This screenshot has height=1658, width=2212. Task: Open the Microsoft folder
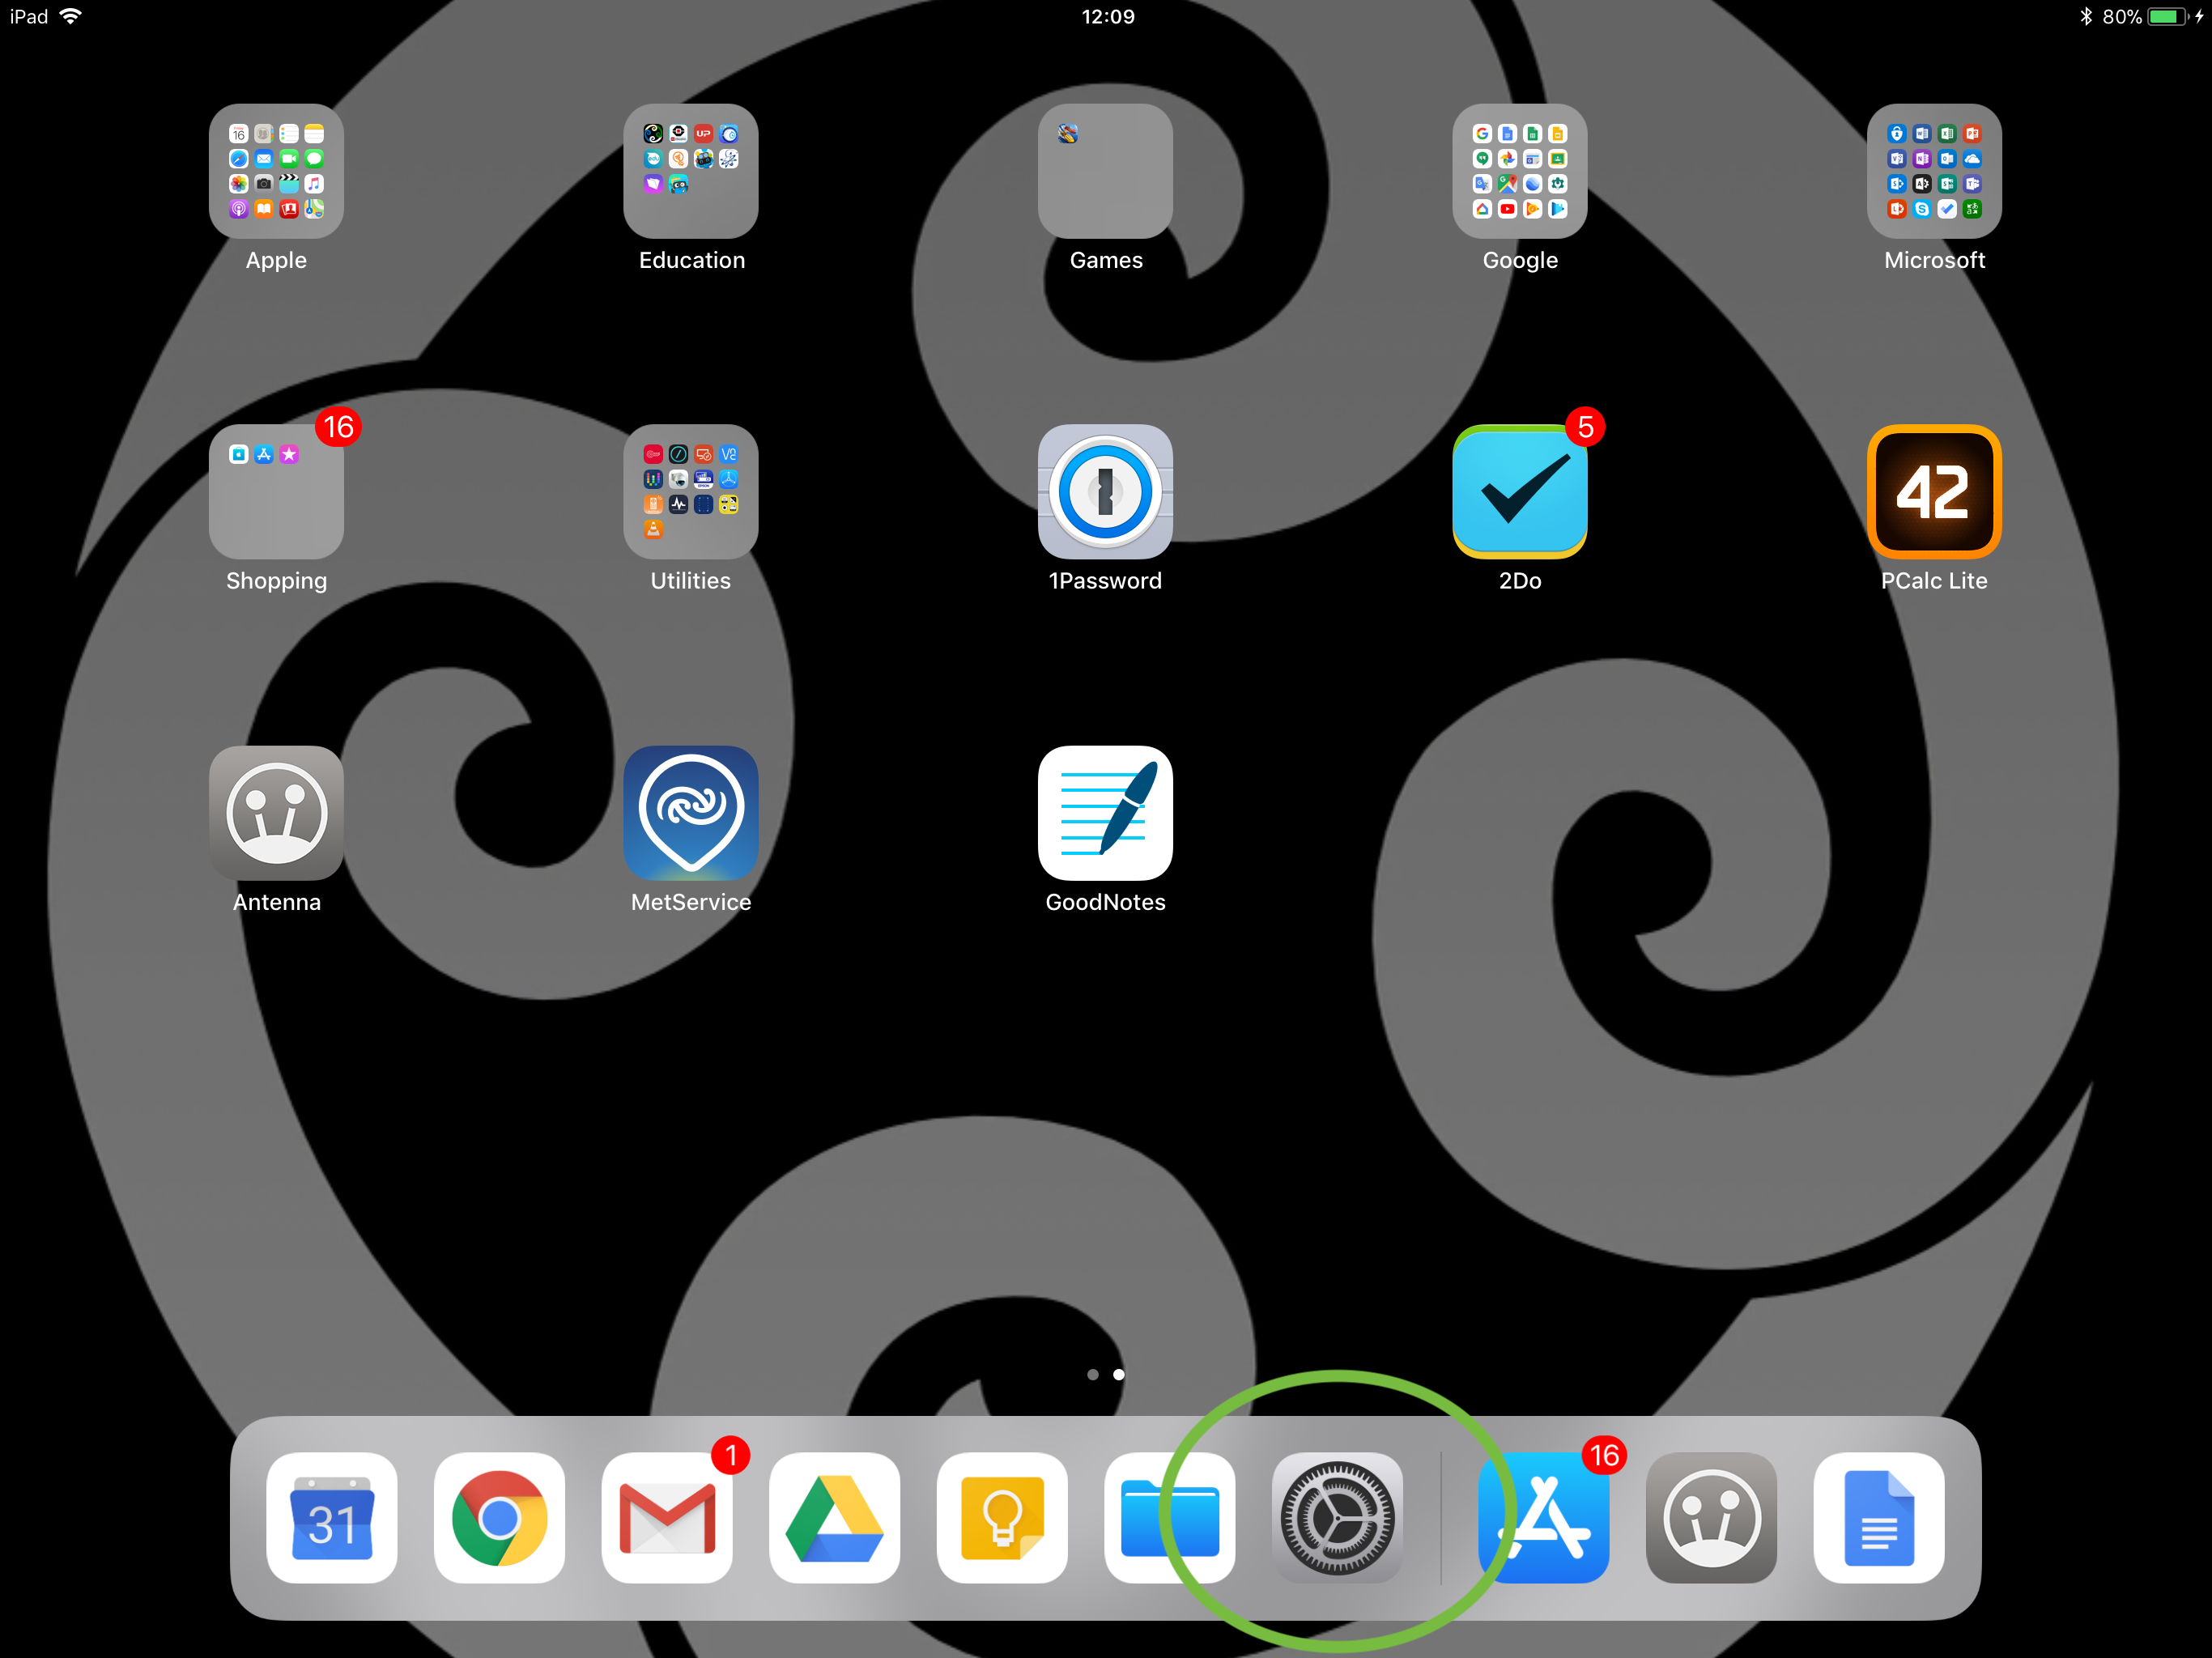1934,171
